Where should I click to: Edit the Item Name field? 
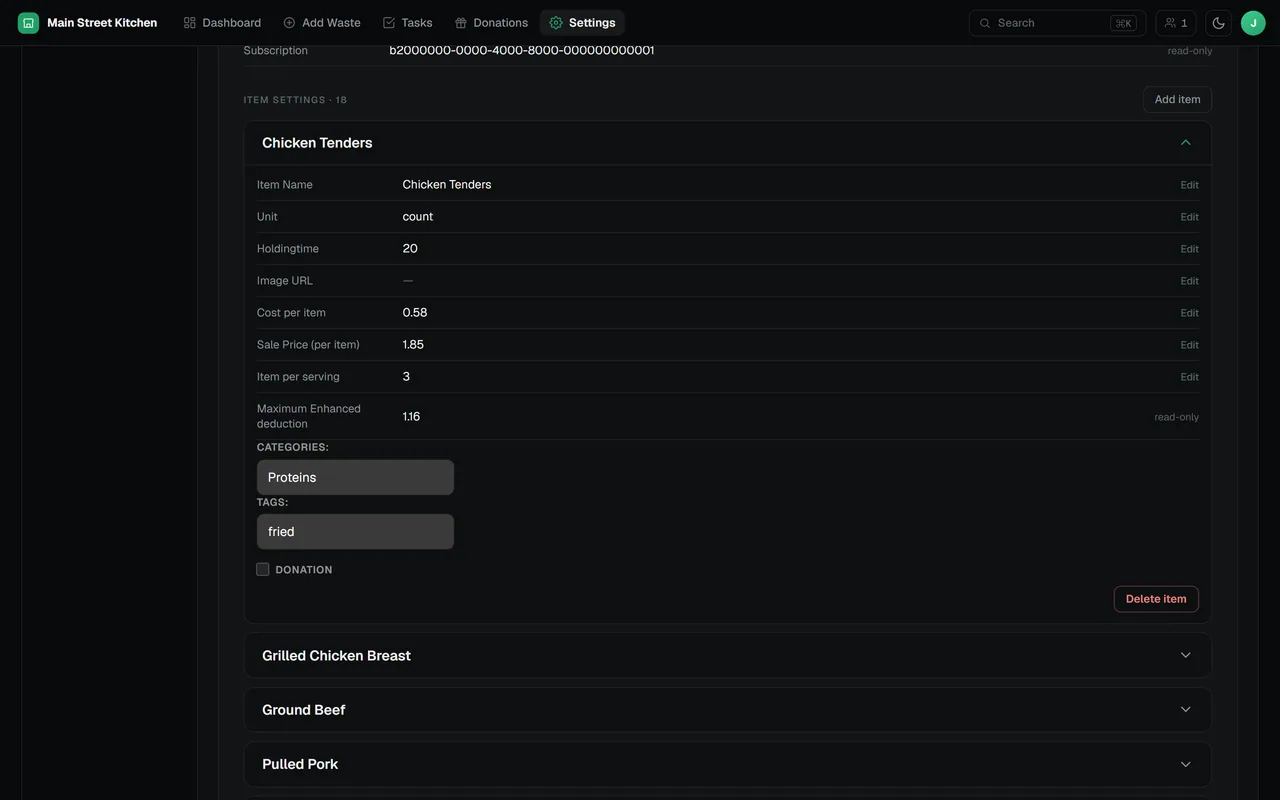(x=1189, y=185)
